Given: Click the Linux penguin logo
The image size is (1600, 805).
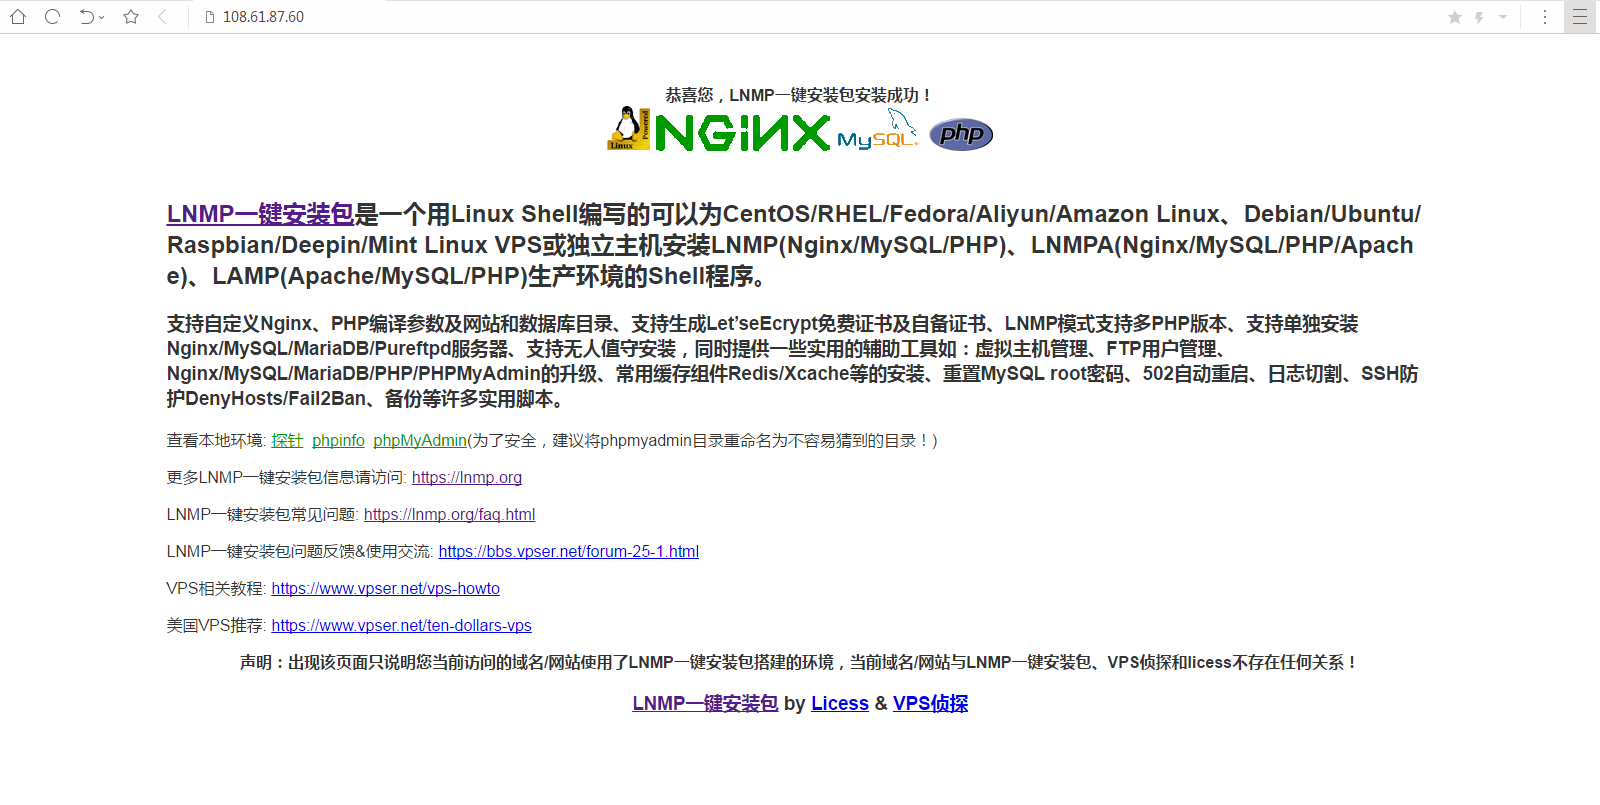Looking at the screenshot, I should (629, 129).
